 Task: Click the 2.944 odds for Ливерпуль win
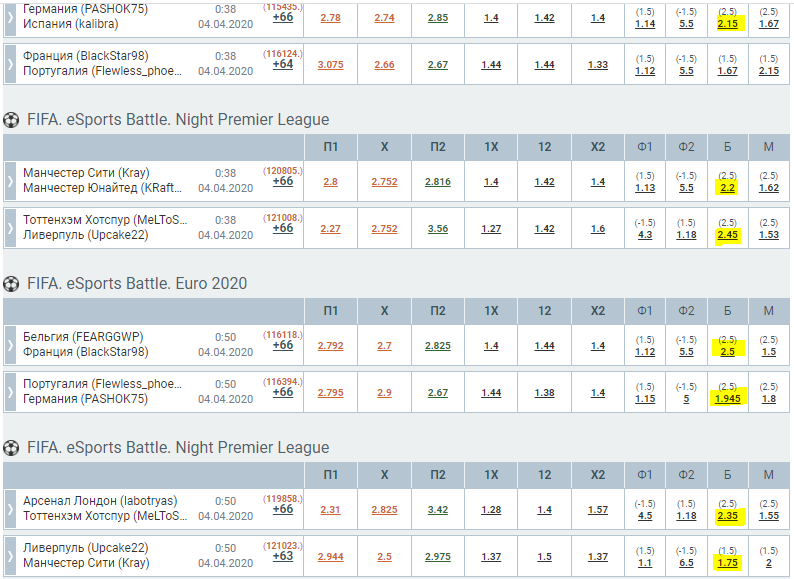330,557
